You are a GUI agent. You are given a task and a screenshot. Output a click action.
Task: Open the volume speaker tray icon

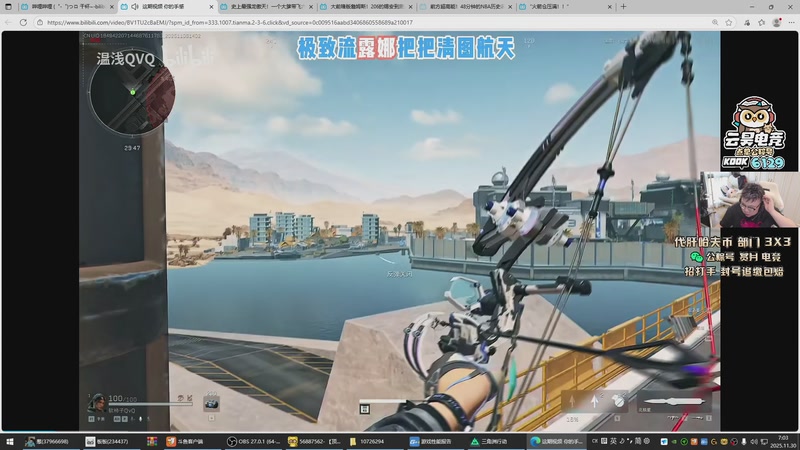pos(754,441)
